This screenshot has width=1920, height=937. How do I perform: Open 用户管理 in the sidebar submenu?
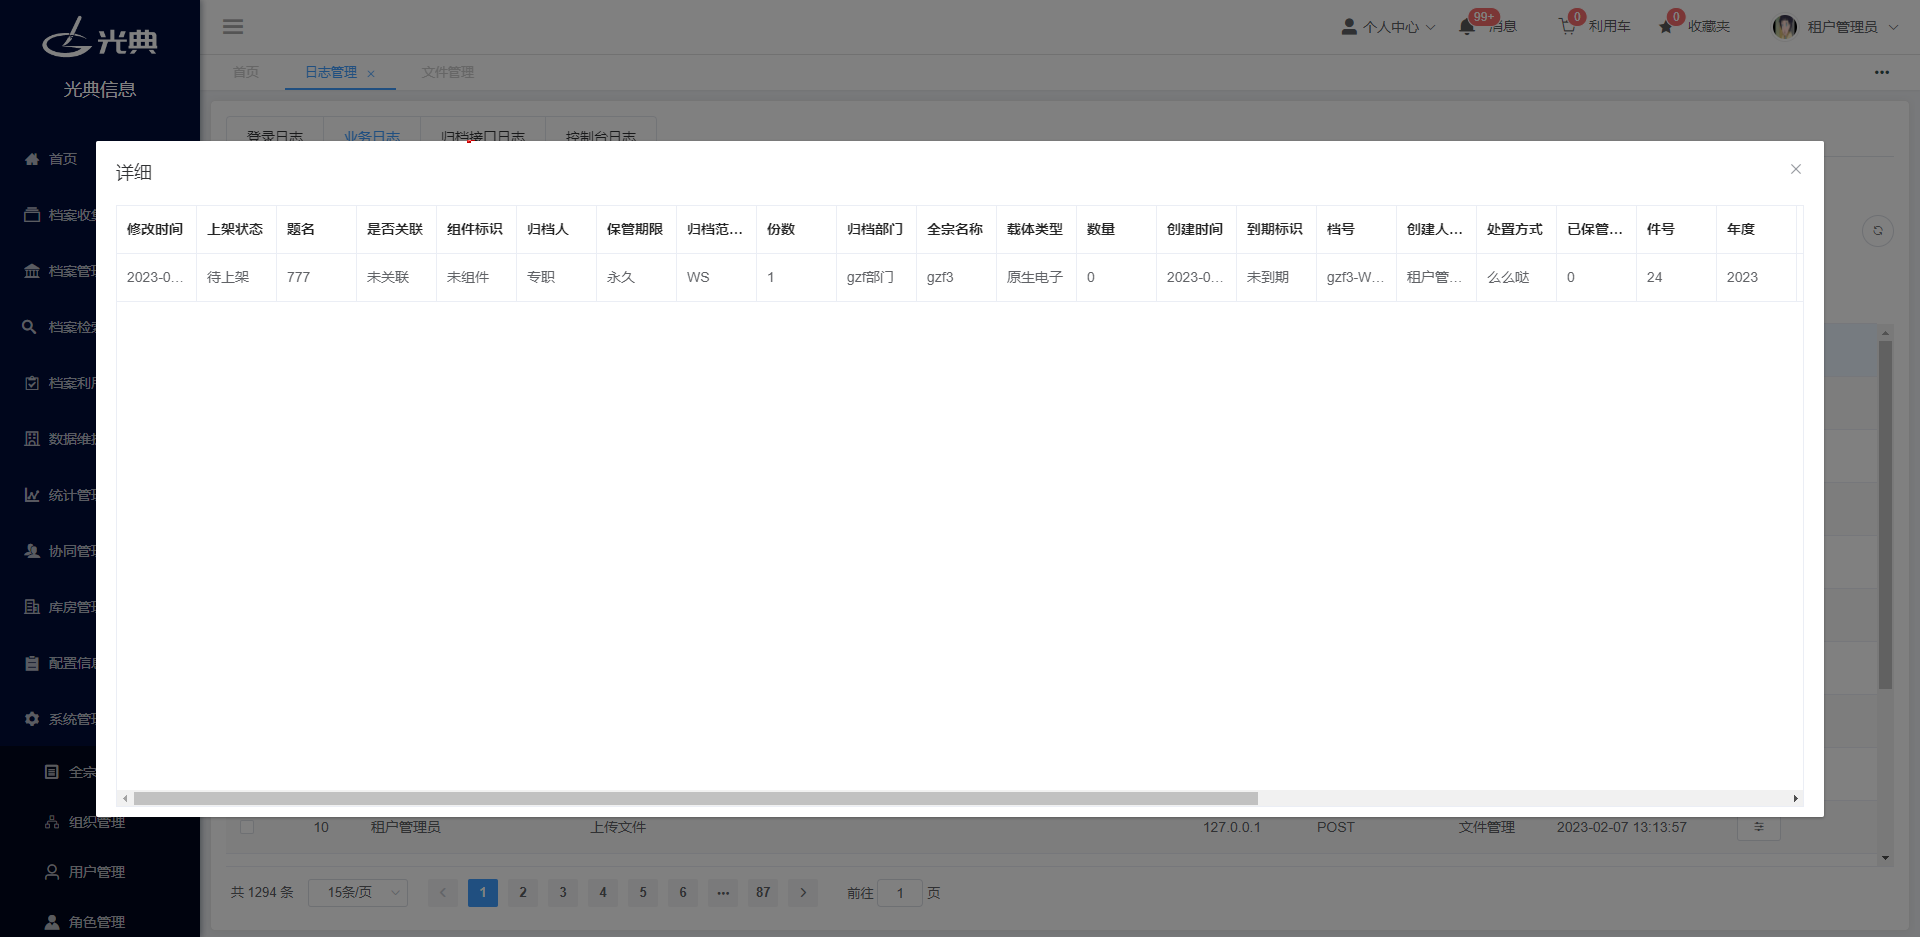pyautogui.click(x=97, y=872)
